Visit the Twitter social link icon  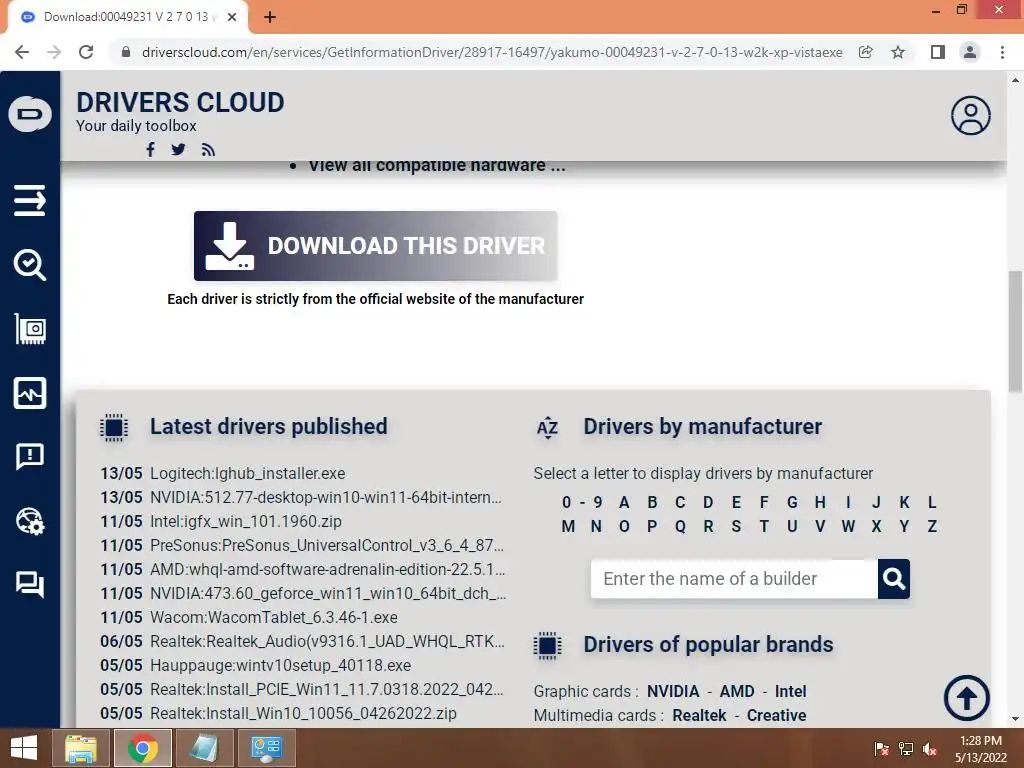(178, 150)
